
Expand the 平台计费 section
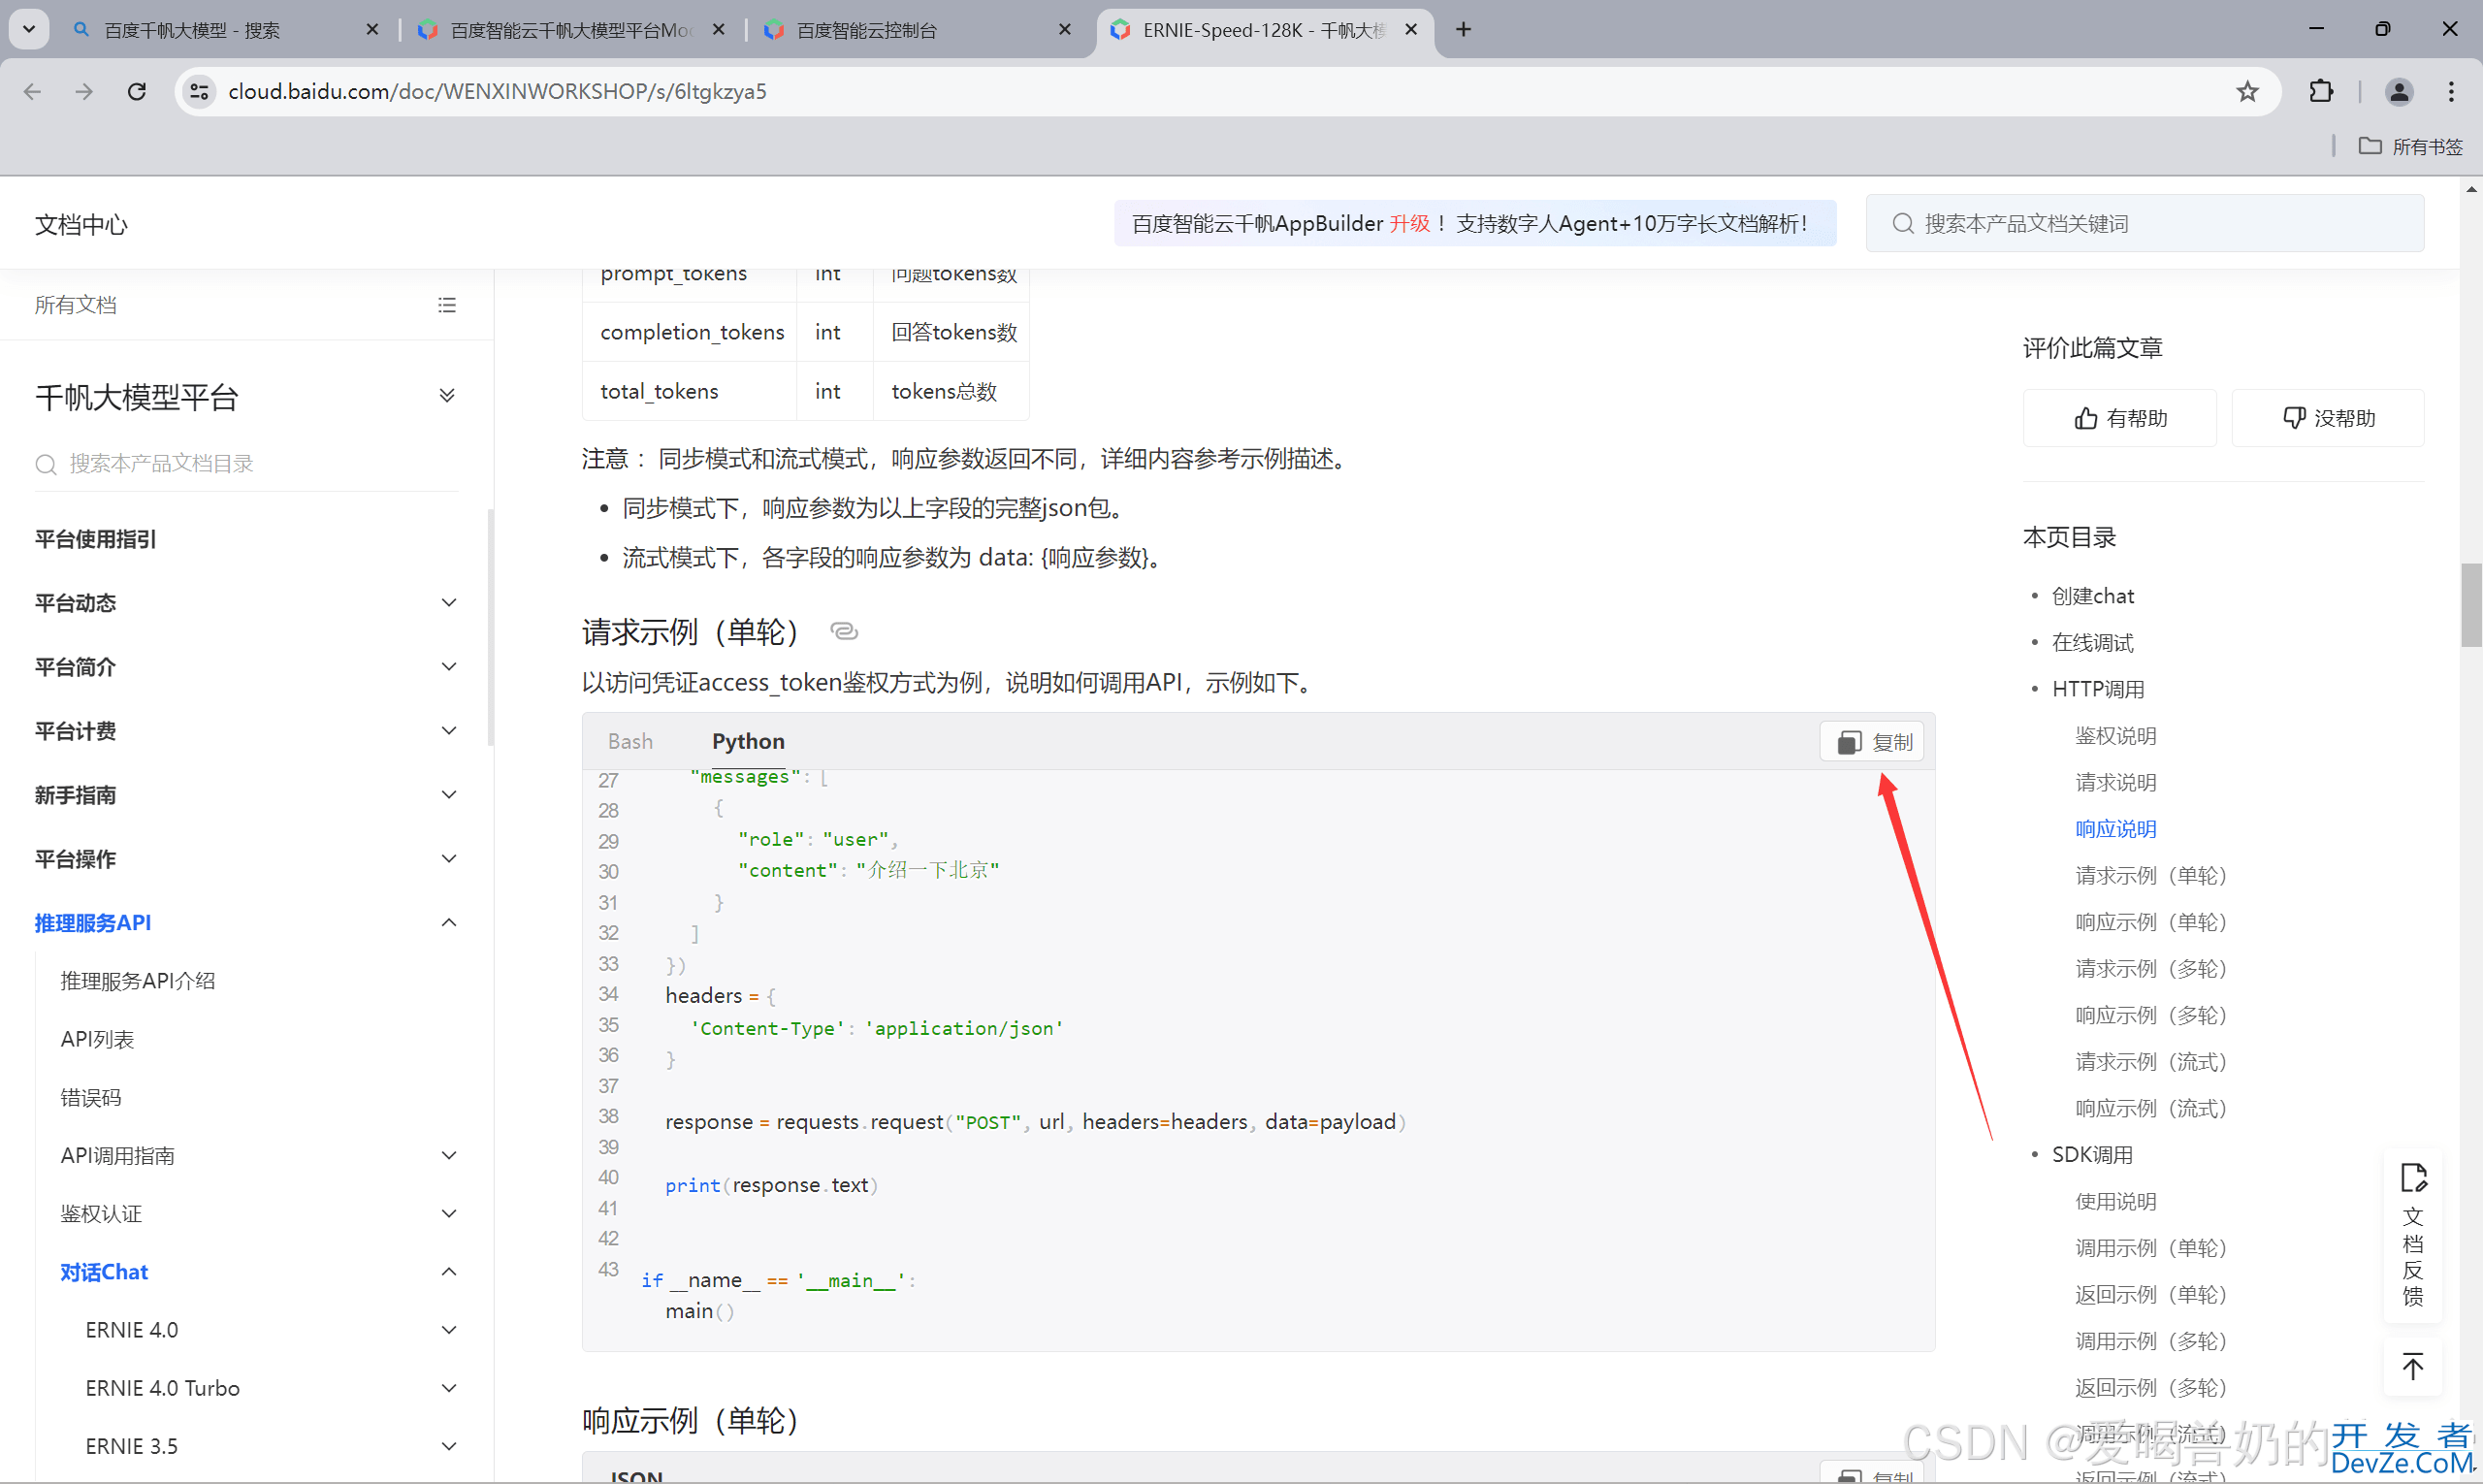(449, 731)
